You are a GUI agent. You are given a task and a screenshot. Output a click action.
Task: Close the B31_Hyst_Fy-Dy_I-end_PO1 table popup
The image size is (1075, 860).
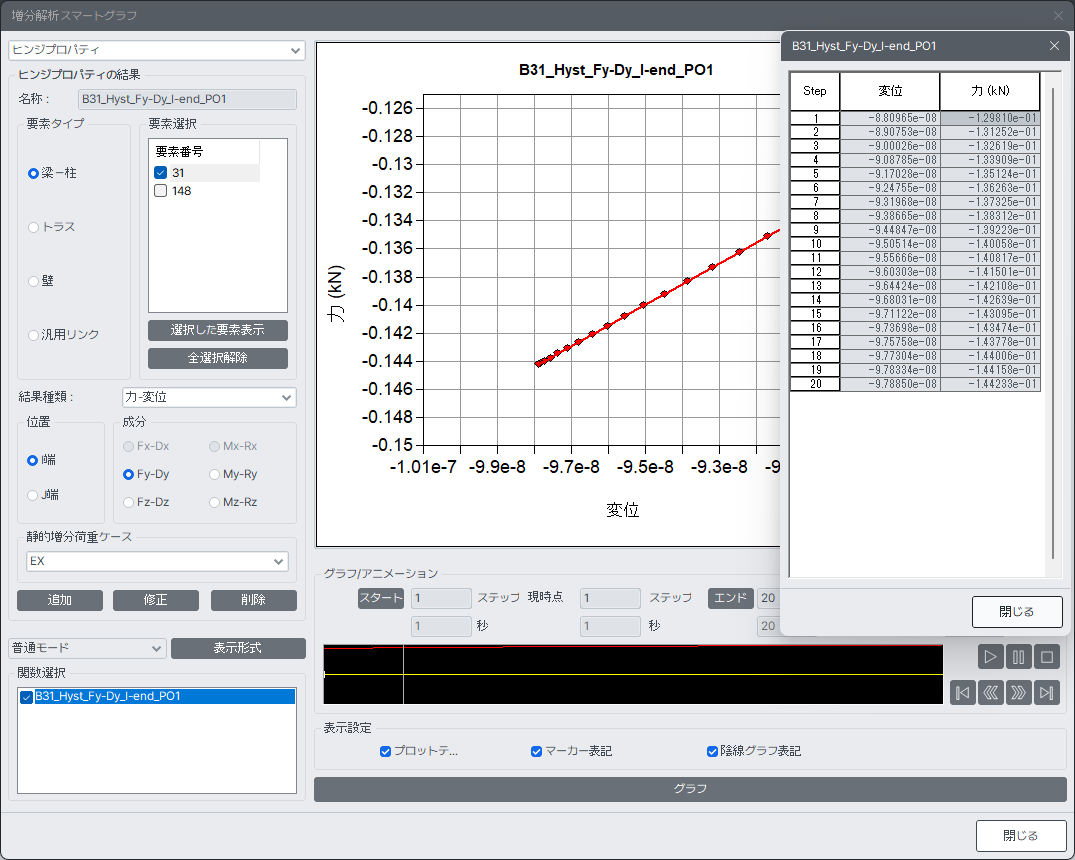tap(1054, 46)
